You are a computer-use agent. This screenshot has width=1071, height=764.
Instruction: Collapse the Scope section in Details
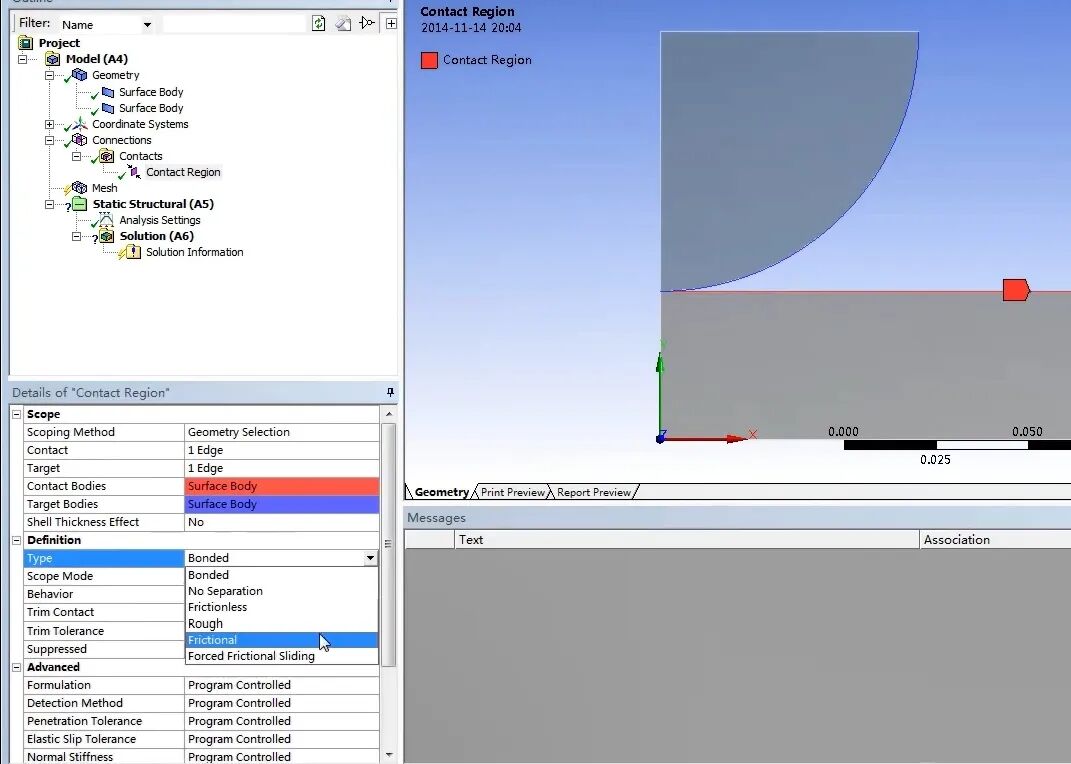click(16, 414)
